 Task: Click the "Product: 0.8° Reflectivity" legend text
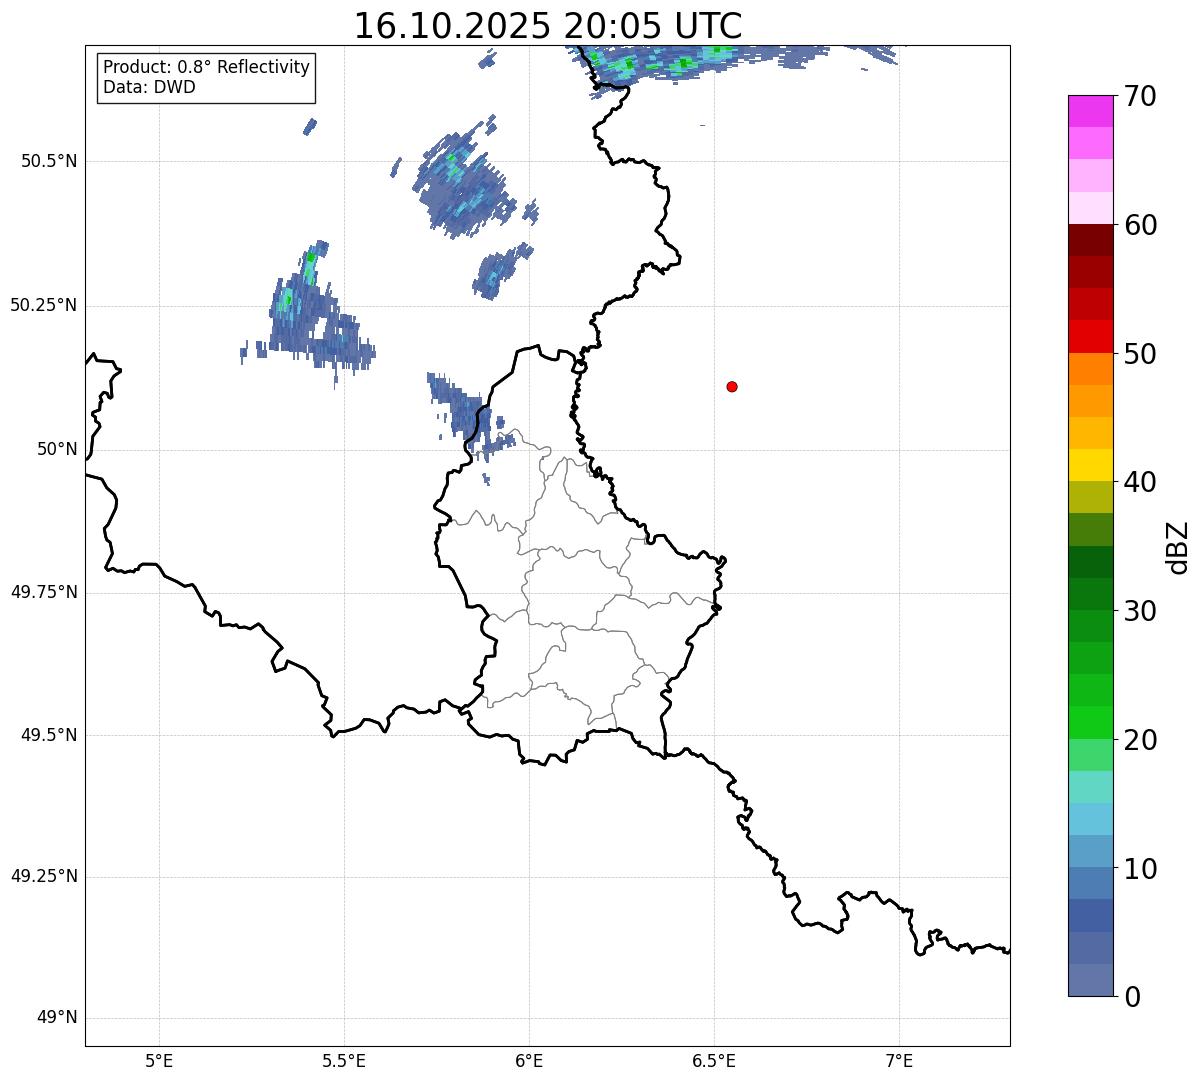point(206,67)
